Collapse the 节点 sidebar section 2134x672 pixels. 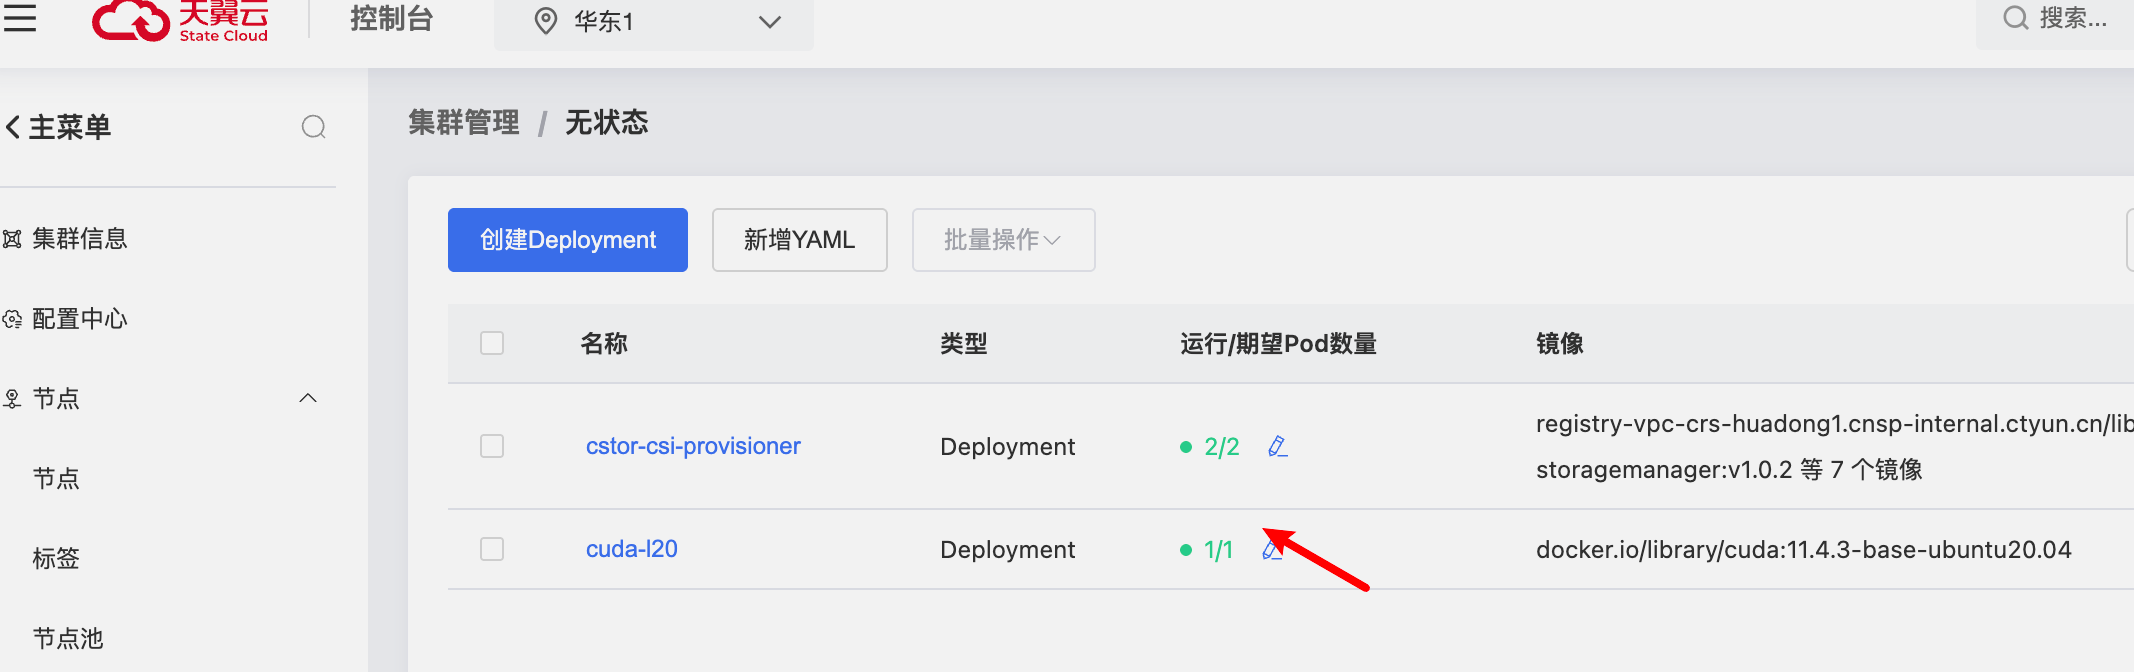pyautogui.click(x=308, y=398)
